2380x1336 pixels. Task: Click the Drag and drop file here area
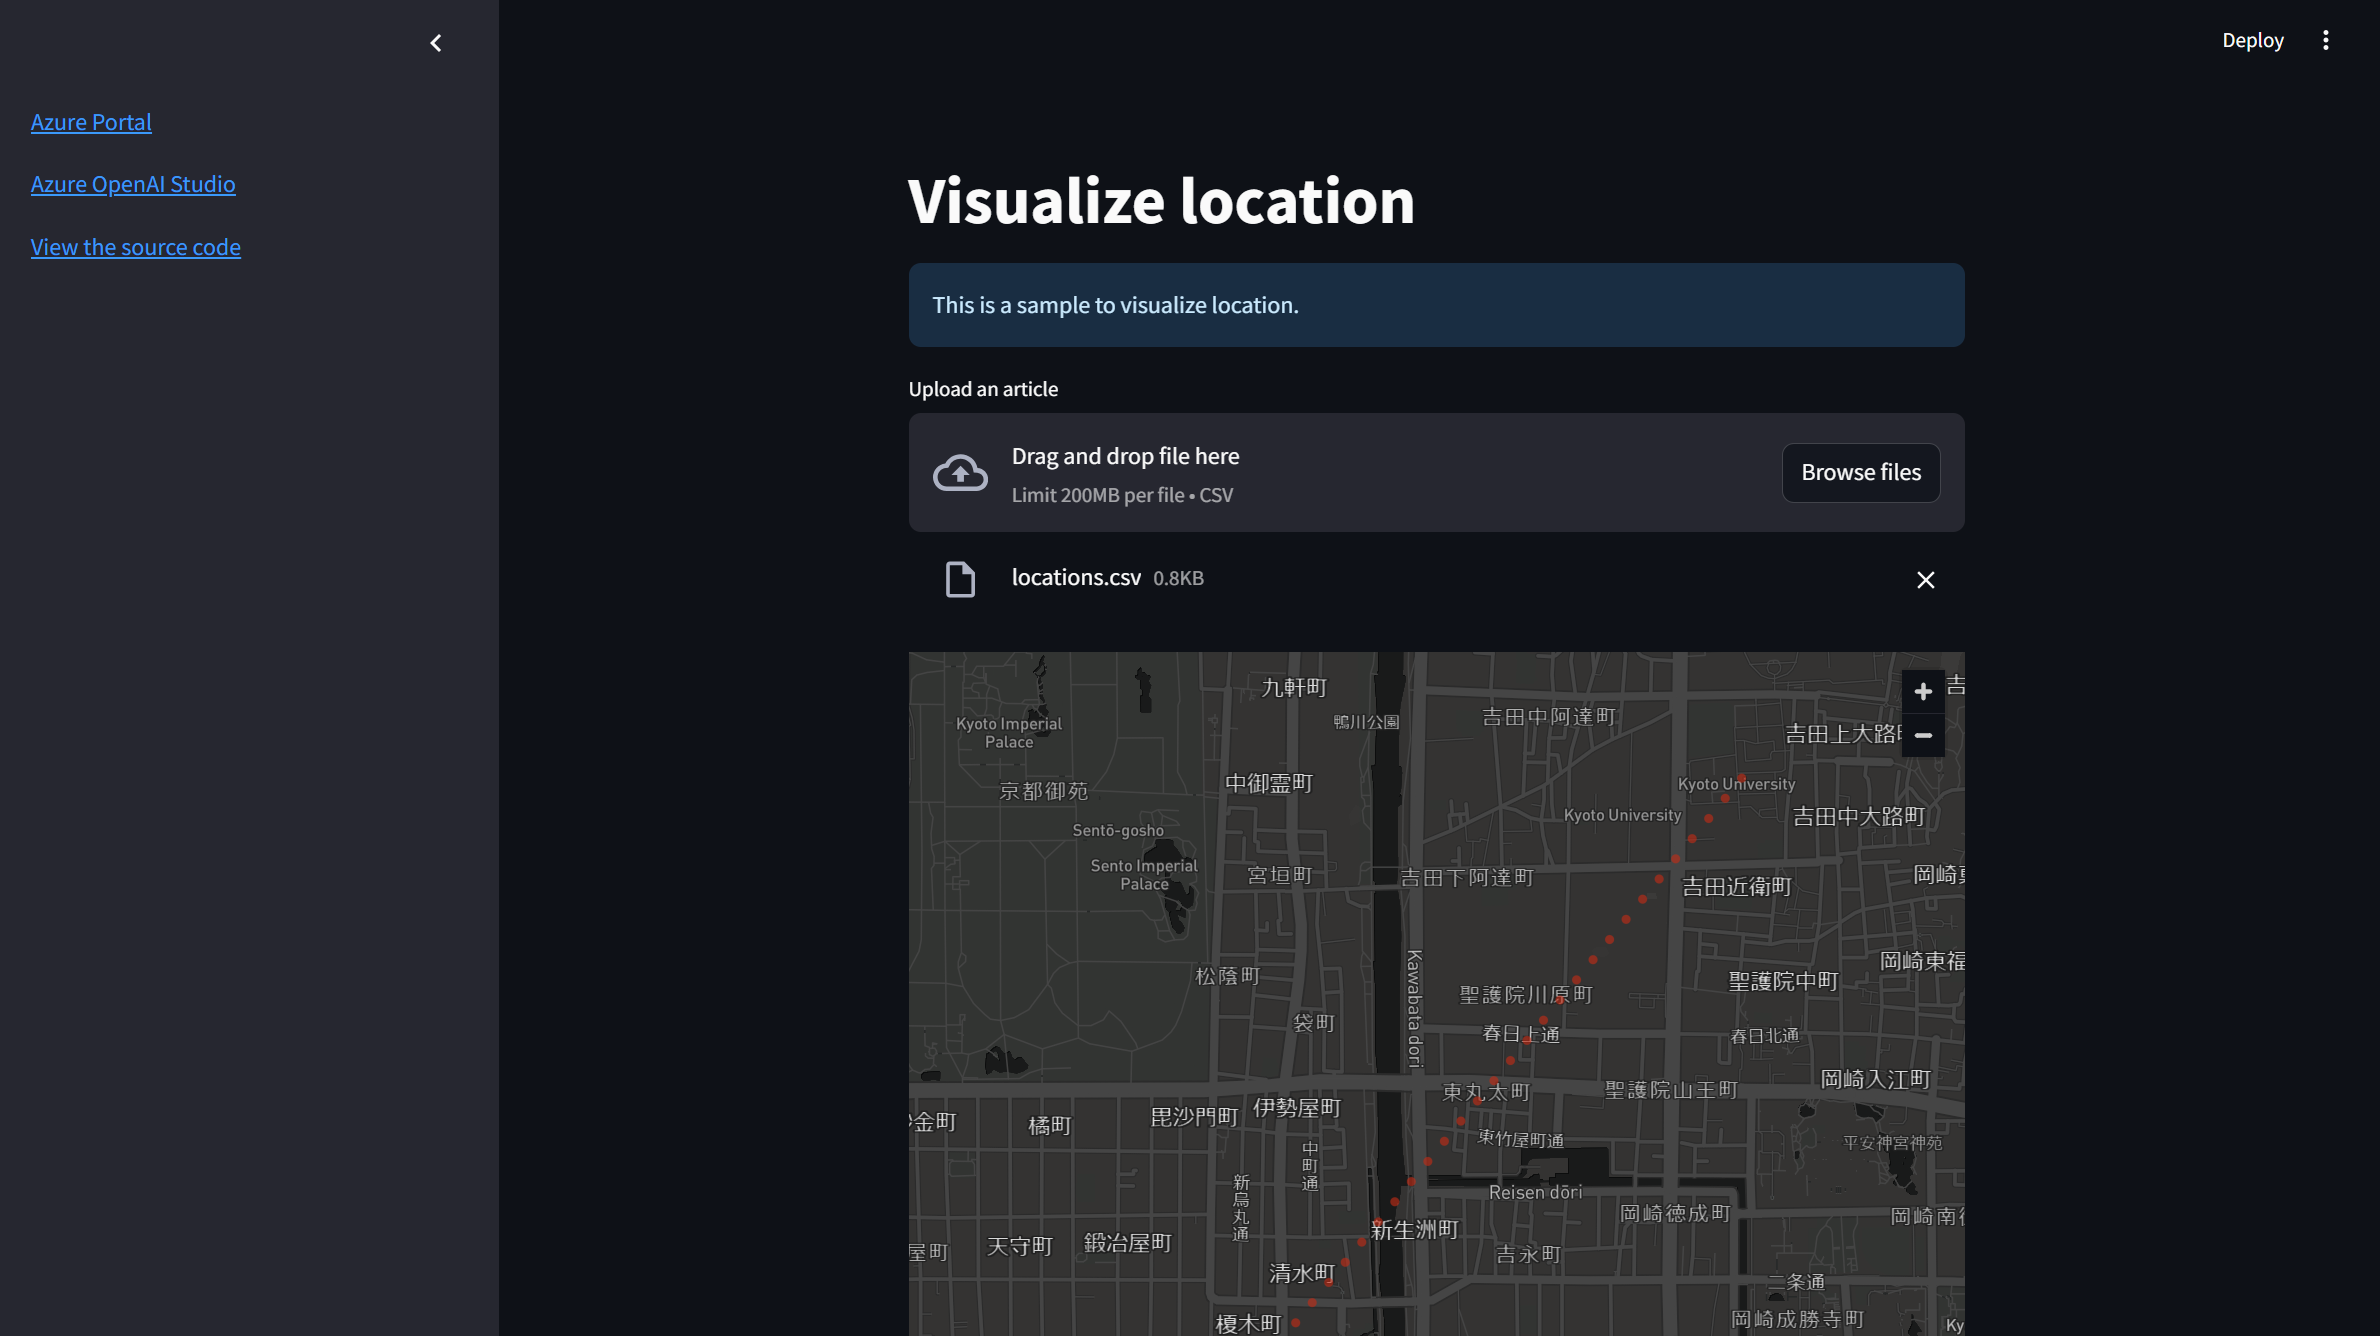point(1436,472)
